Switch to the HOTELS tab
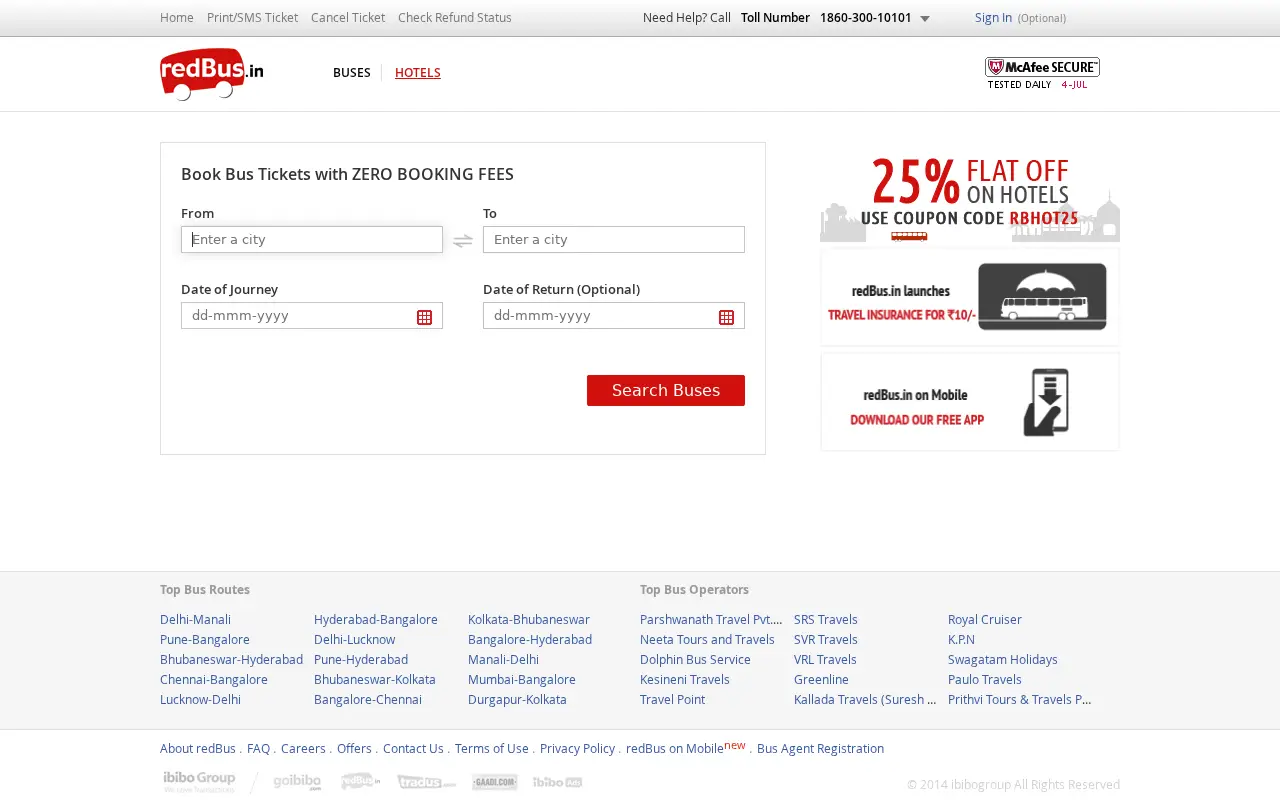The height and width of the screenshot is (800, 1280). tap(418, 72)
